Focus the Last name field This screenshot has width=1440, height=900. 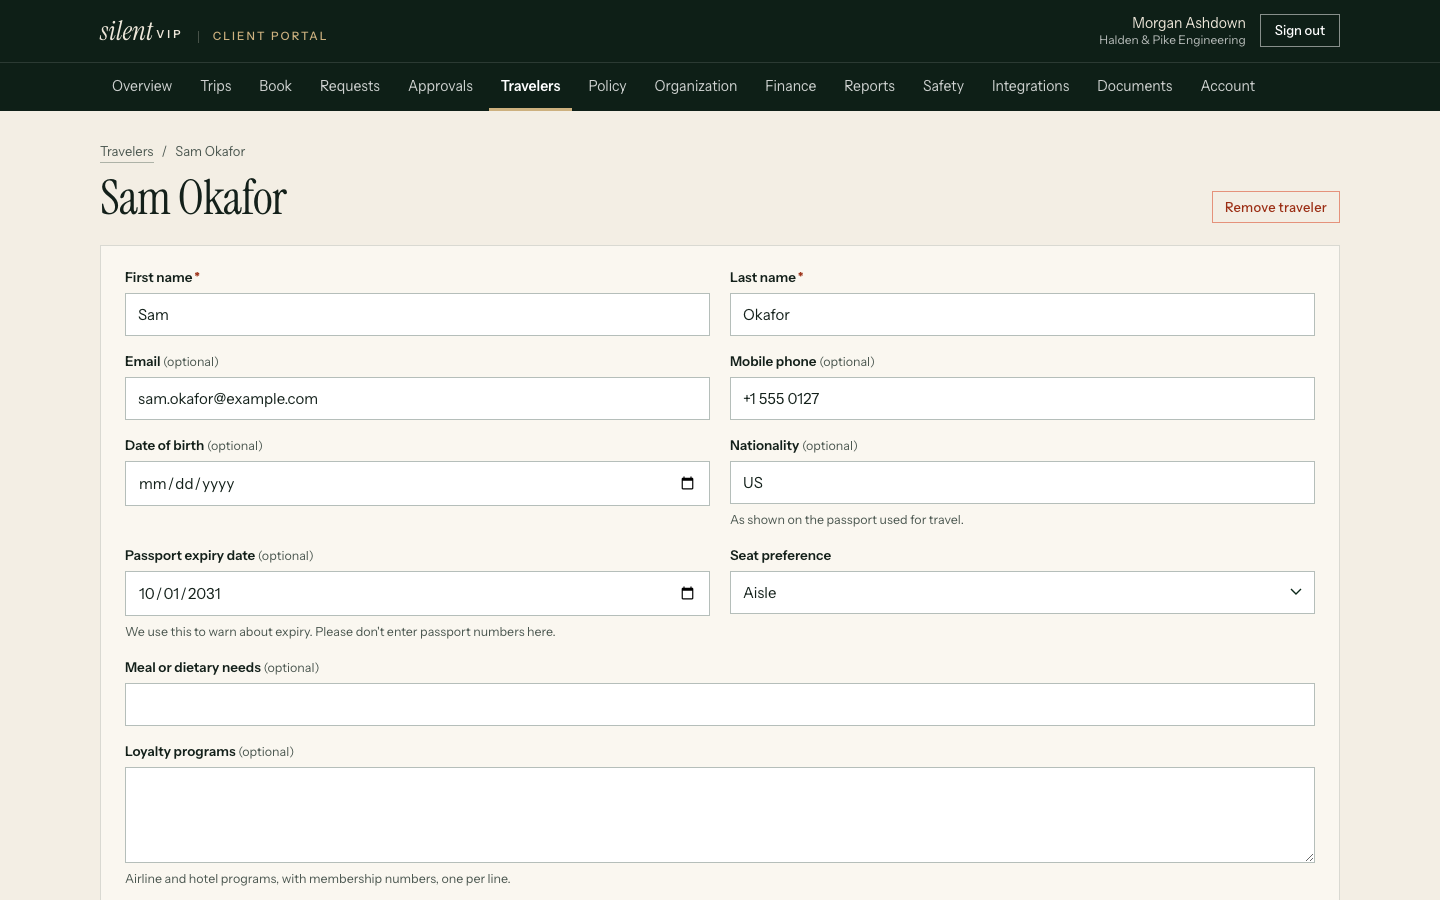point(1022,315)
